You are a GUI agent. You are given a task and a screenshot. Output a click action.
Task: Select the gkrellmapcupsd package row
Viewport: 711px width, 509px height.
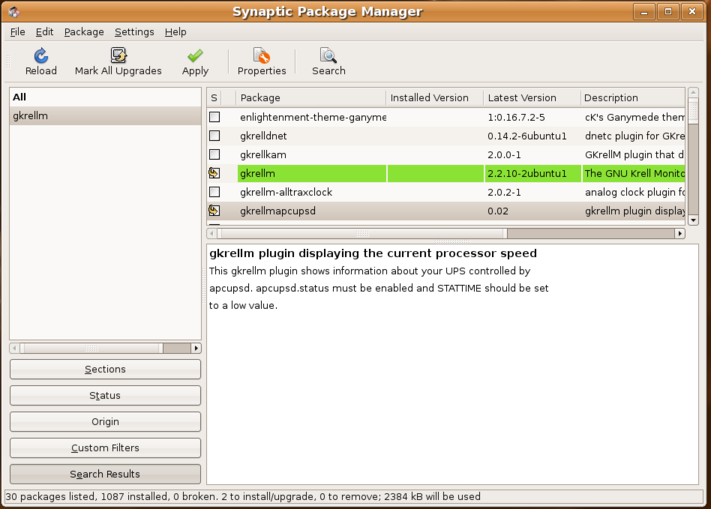[x=446, y=211]
